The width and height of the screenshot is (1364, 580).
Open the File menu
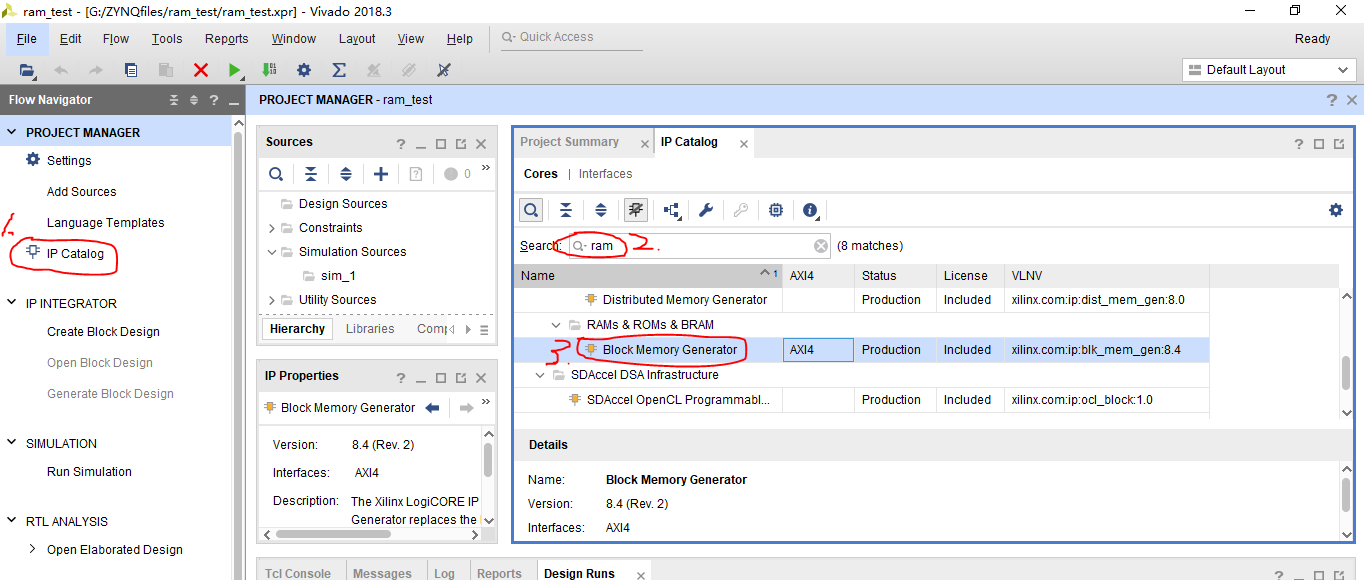27,39
